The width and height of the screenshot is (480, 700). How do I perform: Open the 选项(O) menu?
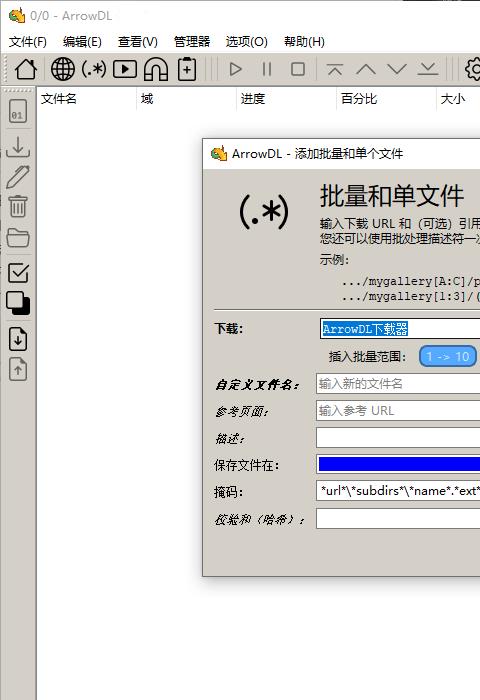(x=246, y=42)
